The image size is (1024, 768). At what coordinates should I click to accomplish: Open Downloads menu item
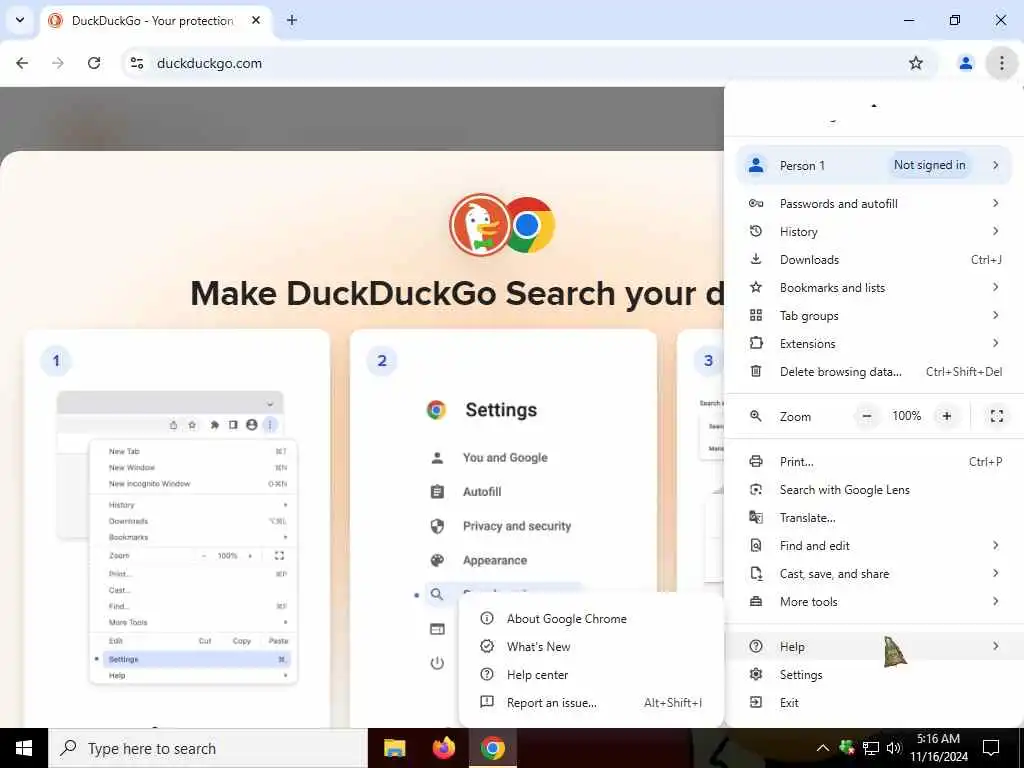874,260
